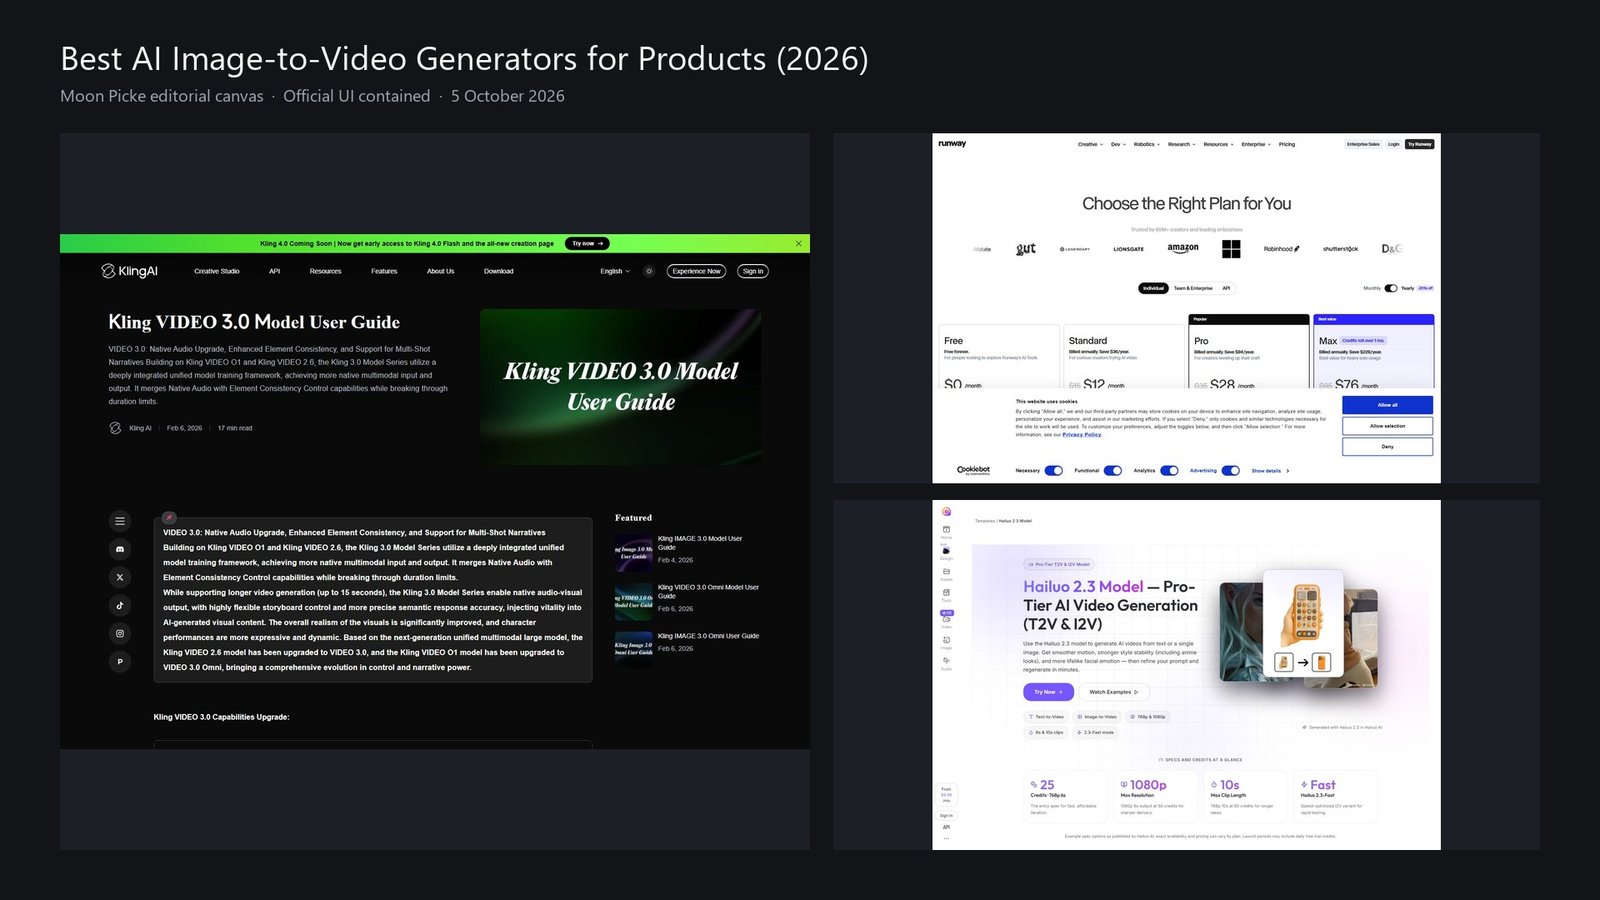
Task: Click the Hailuo logo icon
Action: [946, 512]
